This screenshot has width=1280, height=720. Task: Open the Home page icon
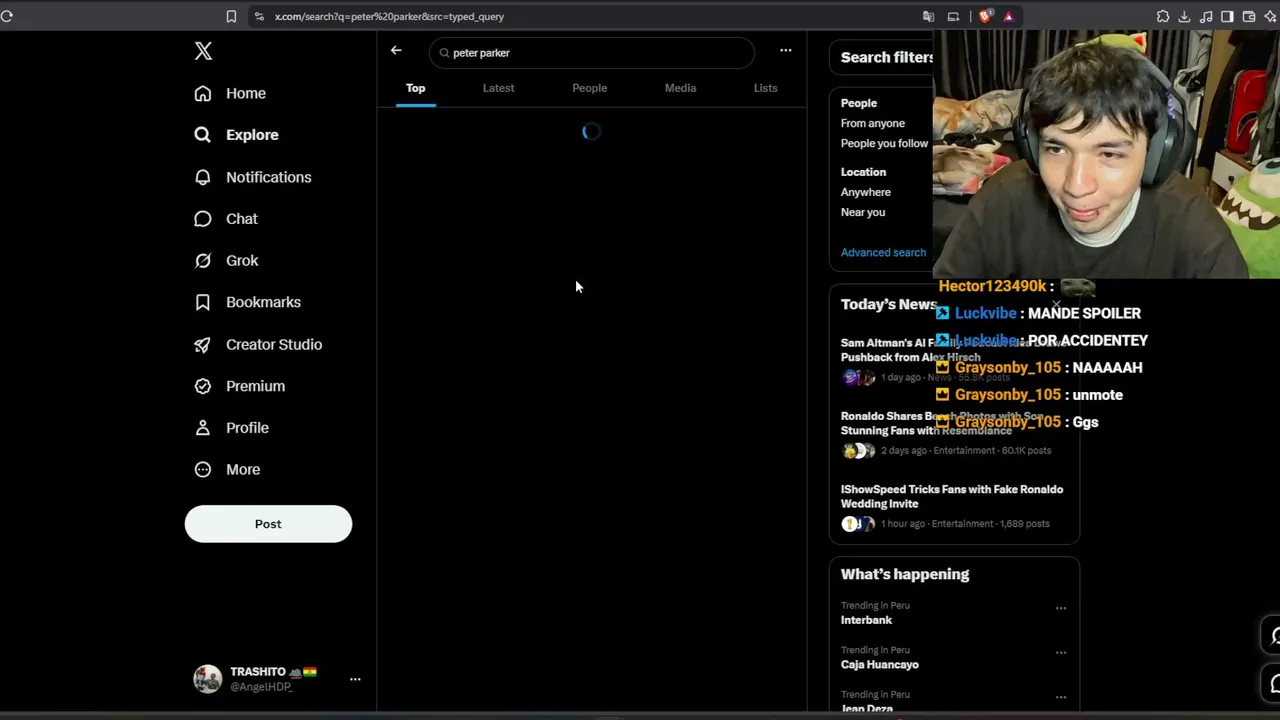pos(203,93)
